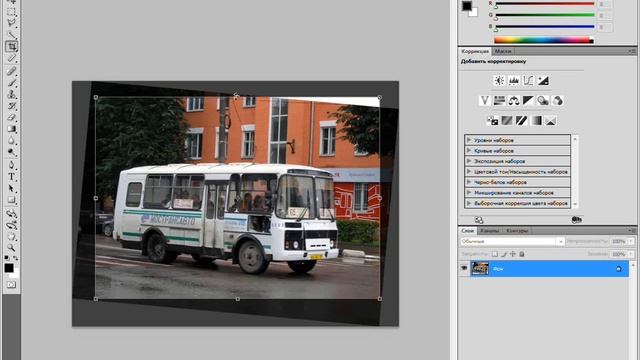Expand the Уровни наборов presets

point(469,140)
